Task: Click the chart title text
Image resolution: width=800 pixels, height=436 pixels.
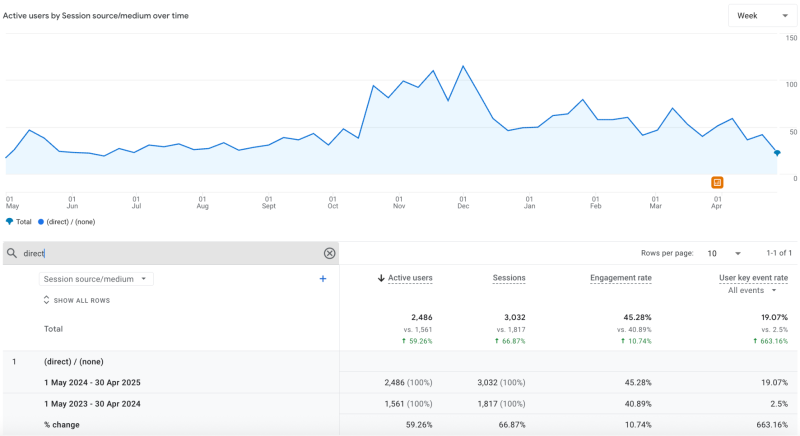Action: click(x=96, y=16)
